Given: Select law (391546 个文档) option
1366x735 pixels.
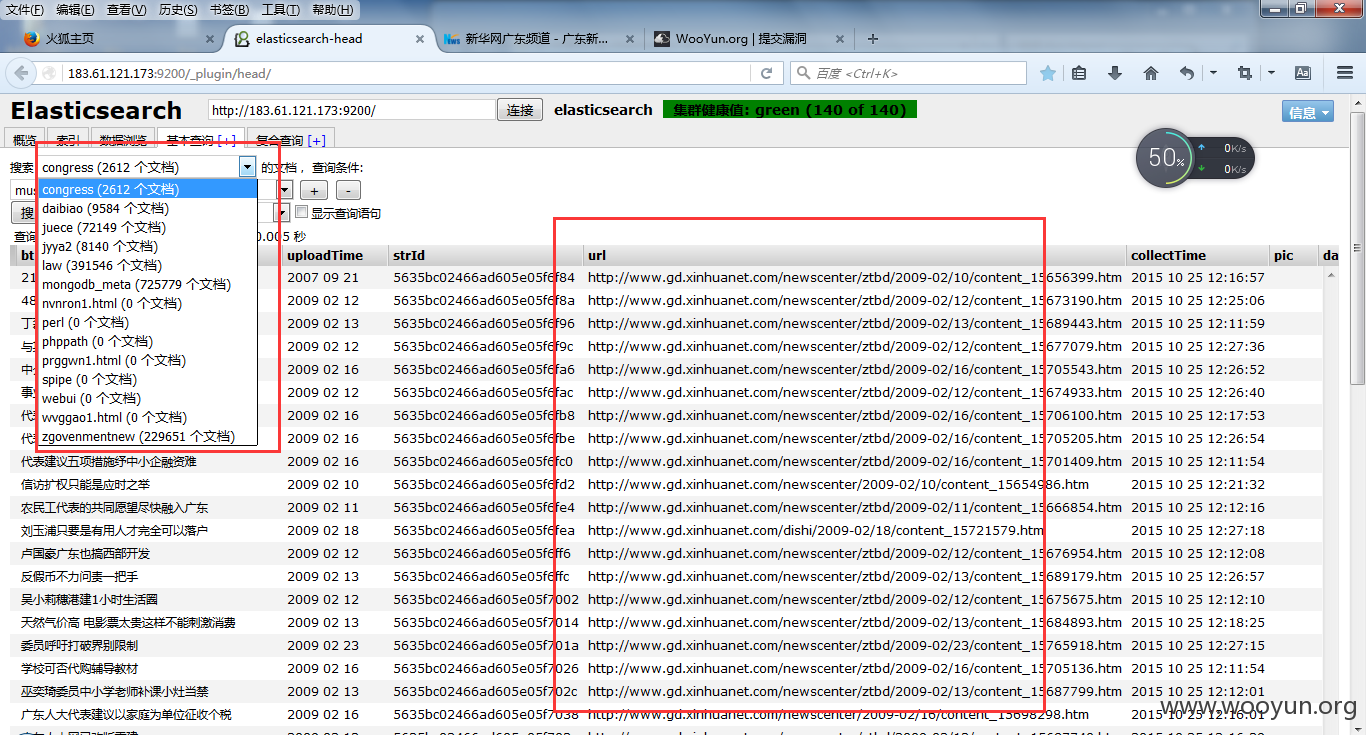Looking at the screenshot, I should [147, 265].
